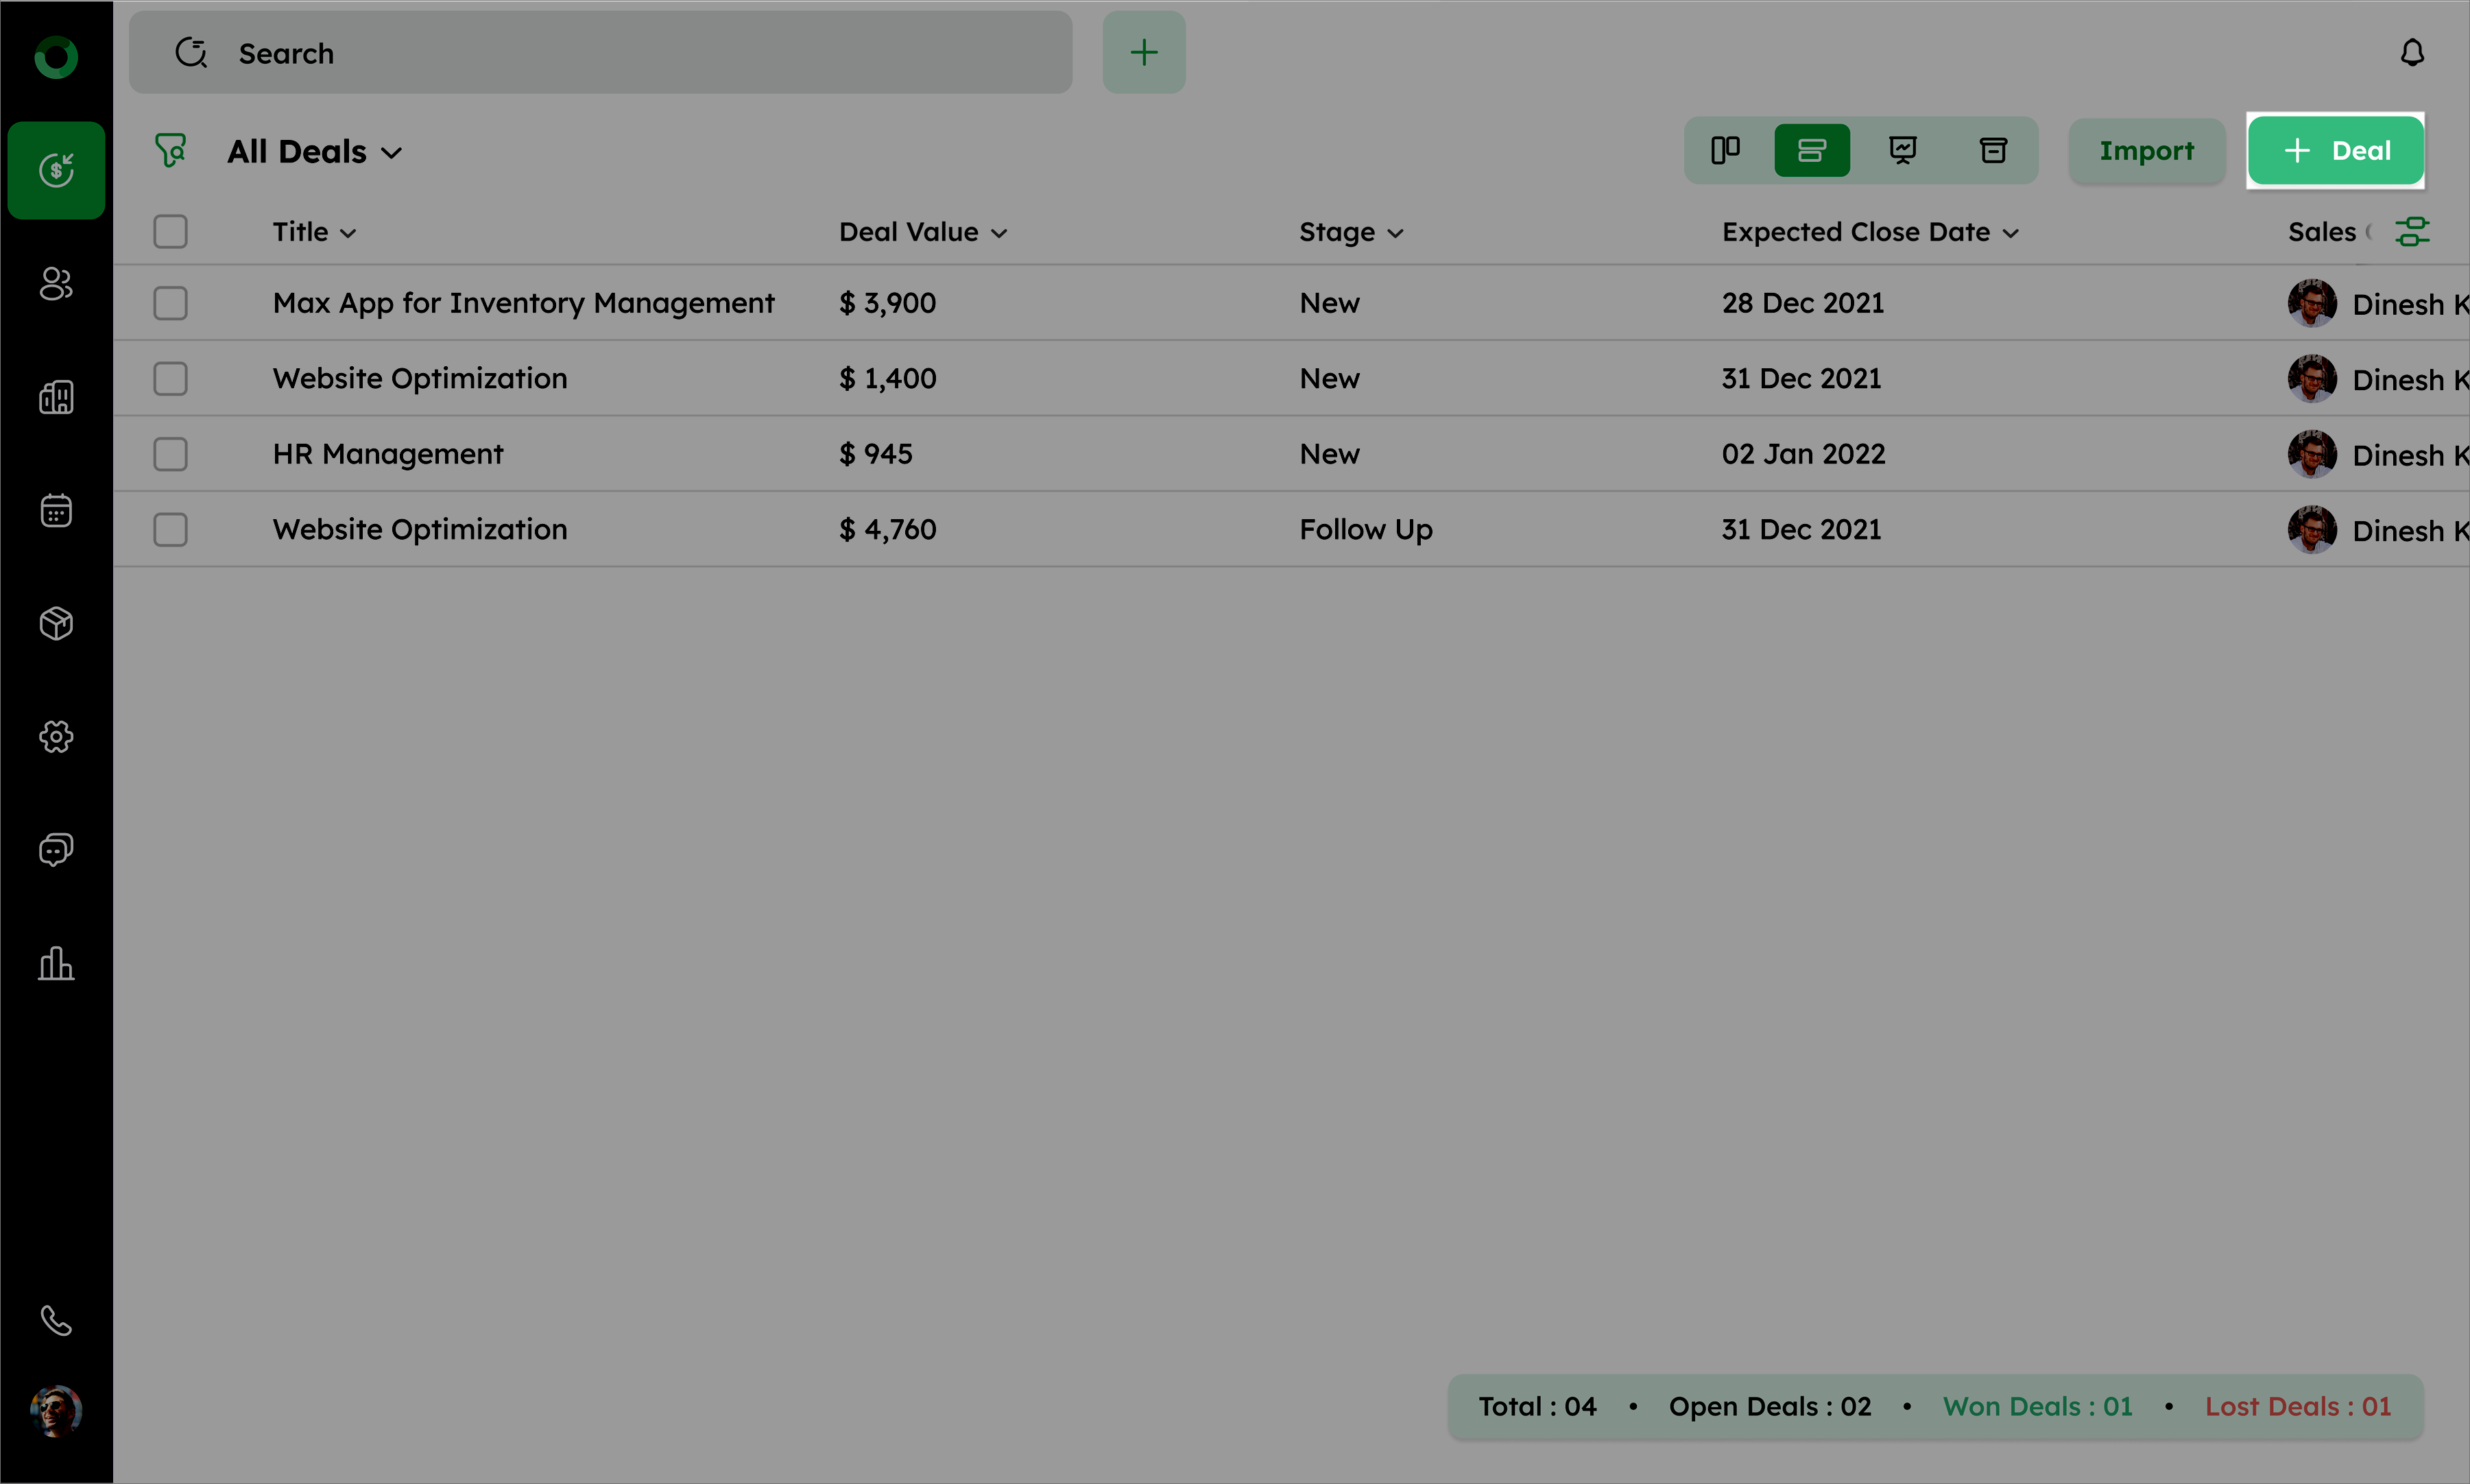Expand the All Deals dropdown

(x=315, y=152)
